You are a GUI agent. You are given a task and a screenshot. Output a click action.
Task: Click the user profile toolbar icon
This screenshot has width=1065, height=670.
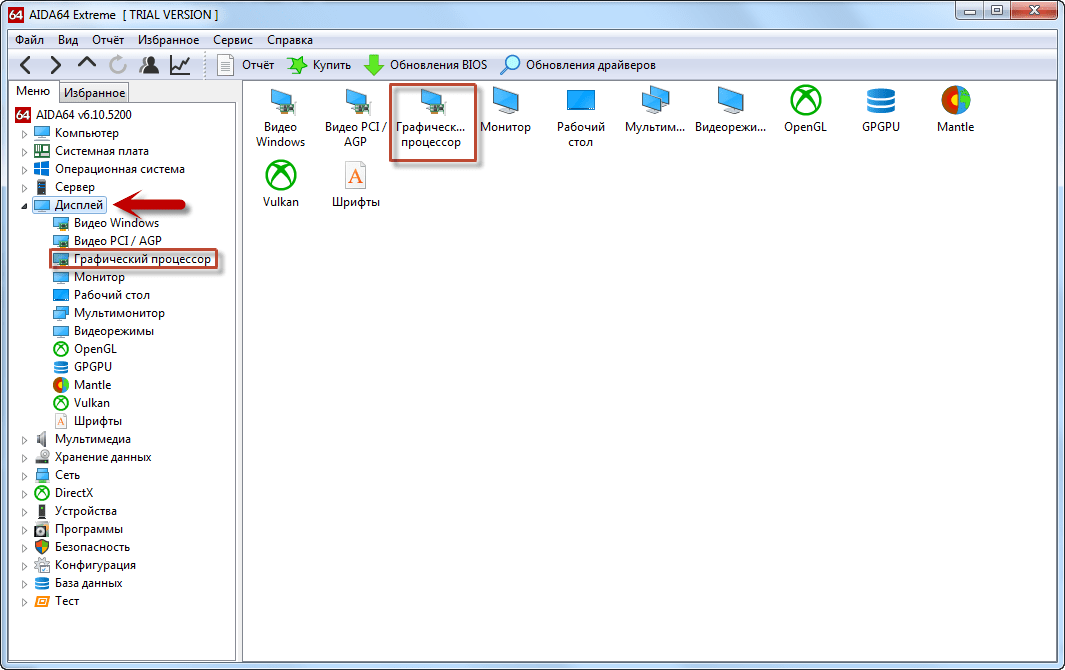(x=150, y=65)
